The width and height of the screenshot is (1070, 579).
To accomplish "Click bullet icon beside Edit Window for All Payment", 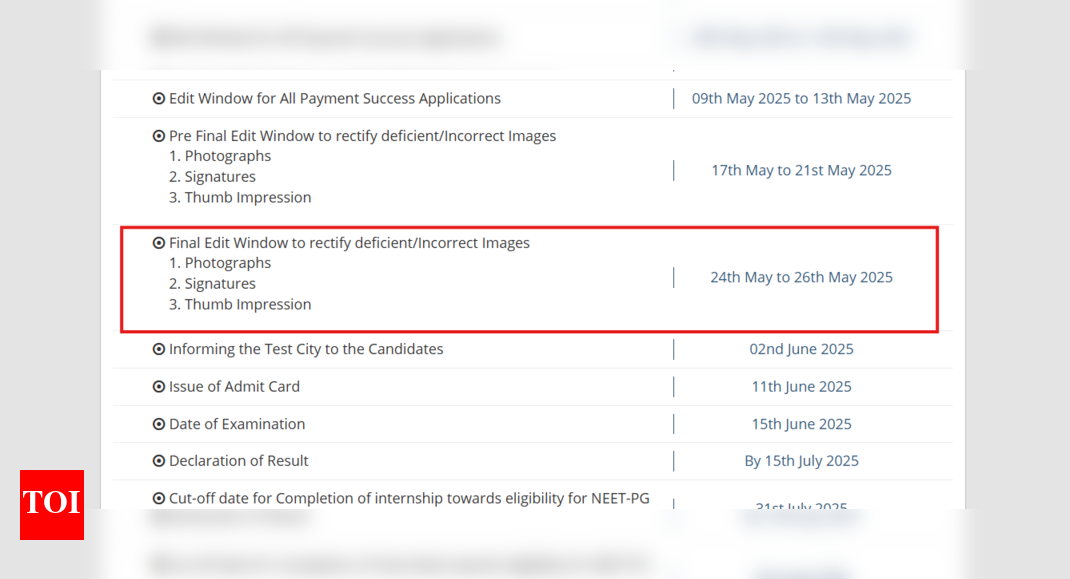I will click(159, 99).
